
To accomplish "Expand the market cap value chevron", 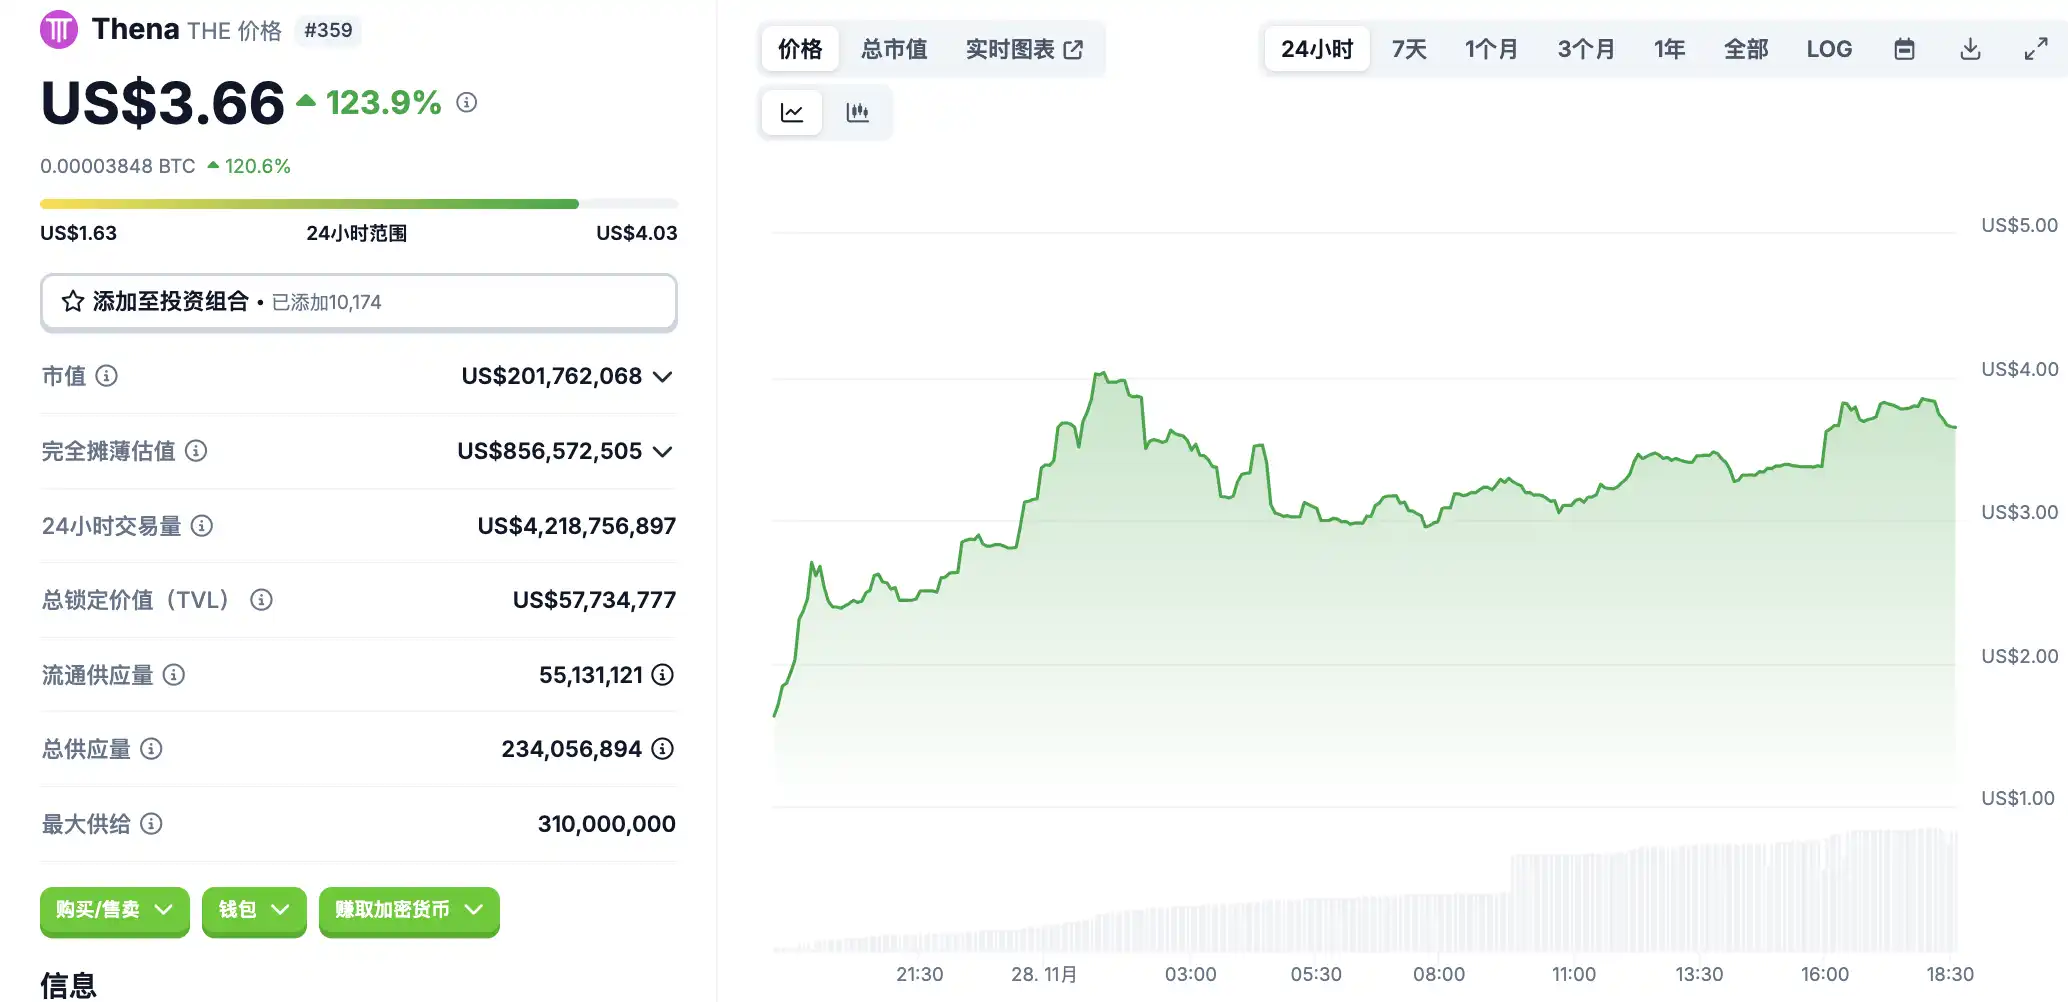I will coord(662,377).
